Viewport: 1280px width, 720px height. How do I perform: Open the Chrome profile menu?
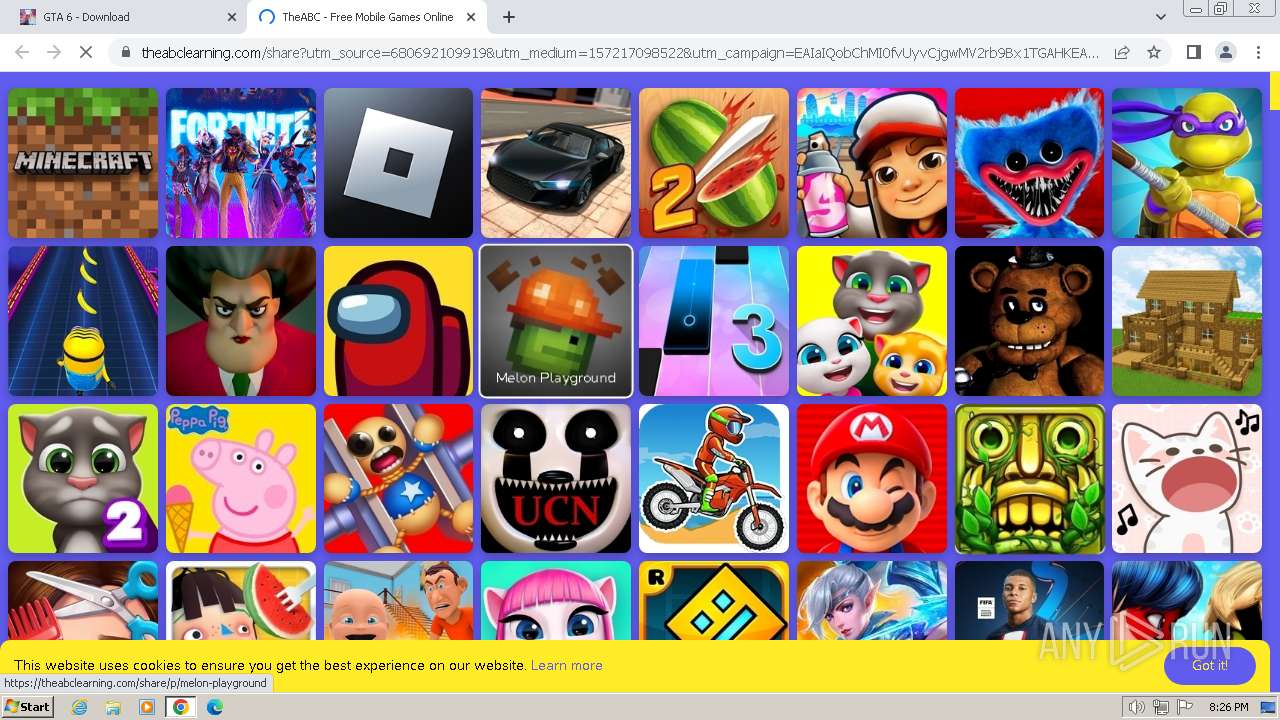(x=1225, y=52)
